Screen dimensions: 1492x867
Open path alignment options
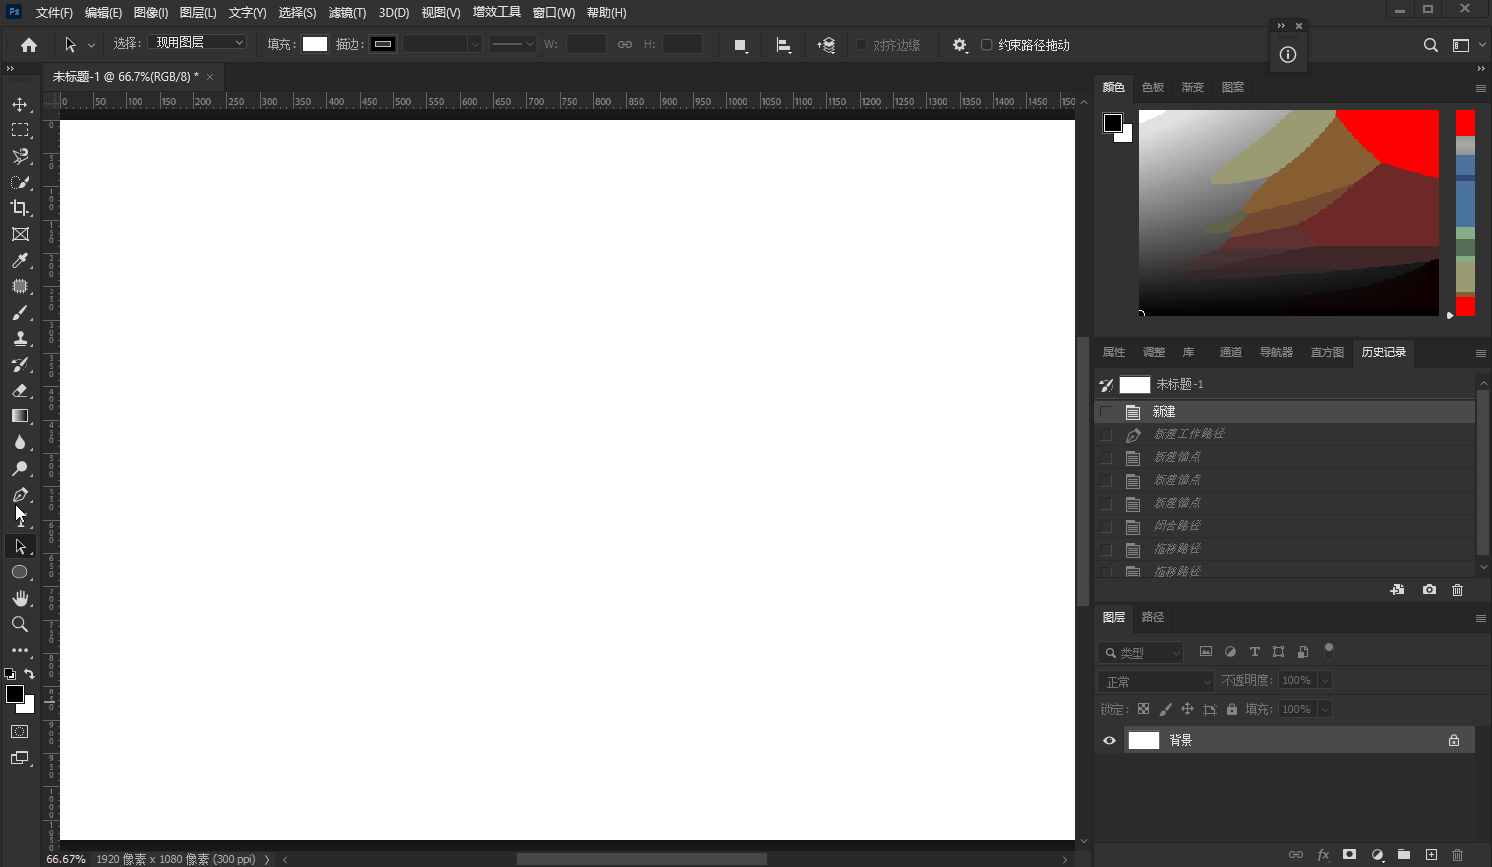tap(784, 45)
